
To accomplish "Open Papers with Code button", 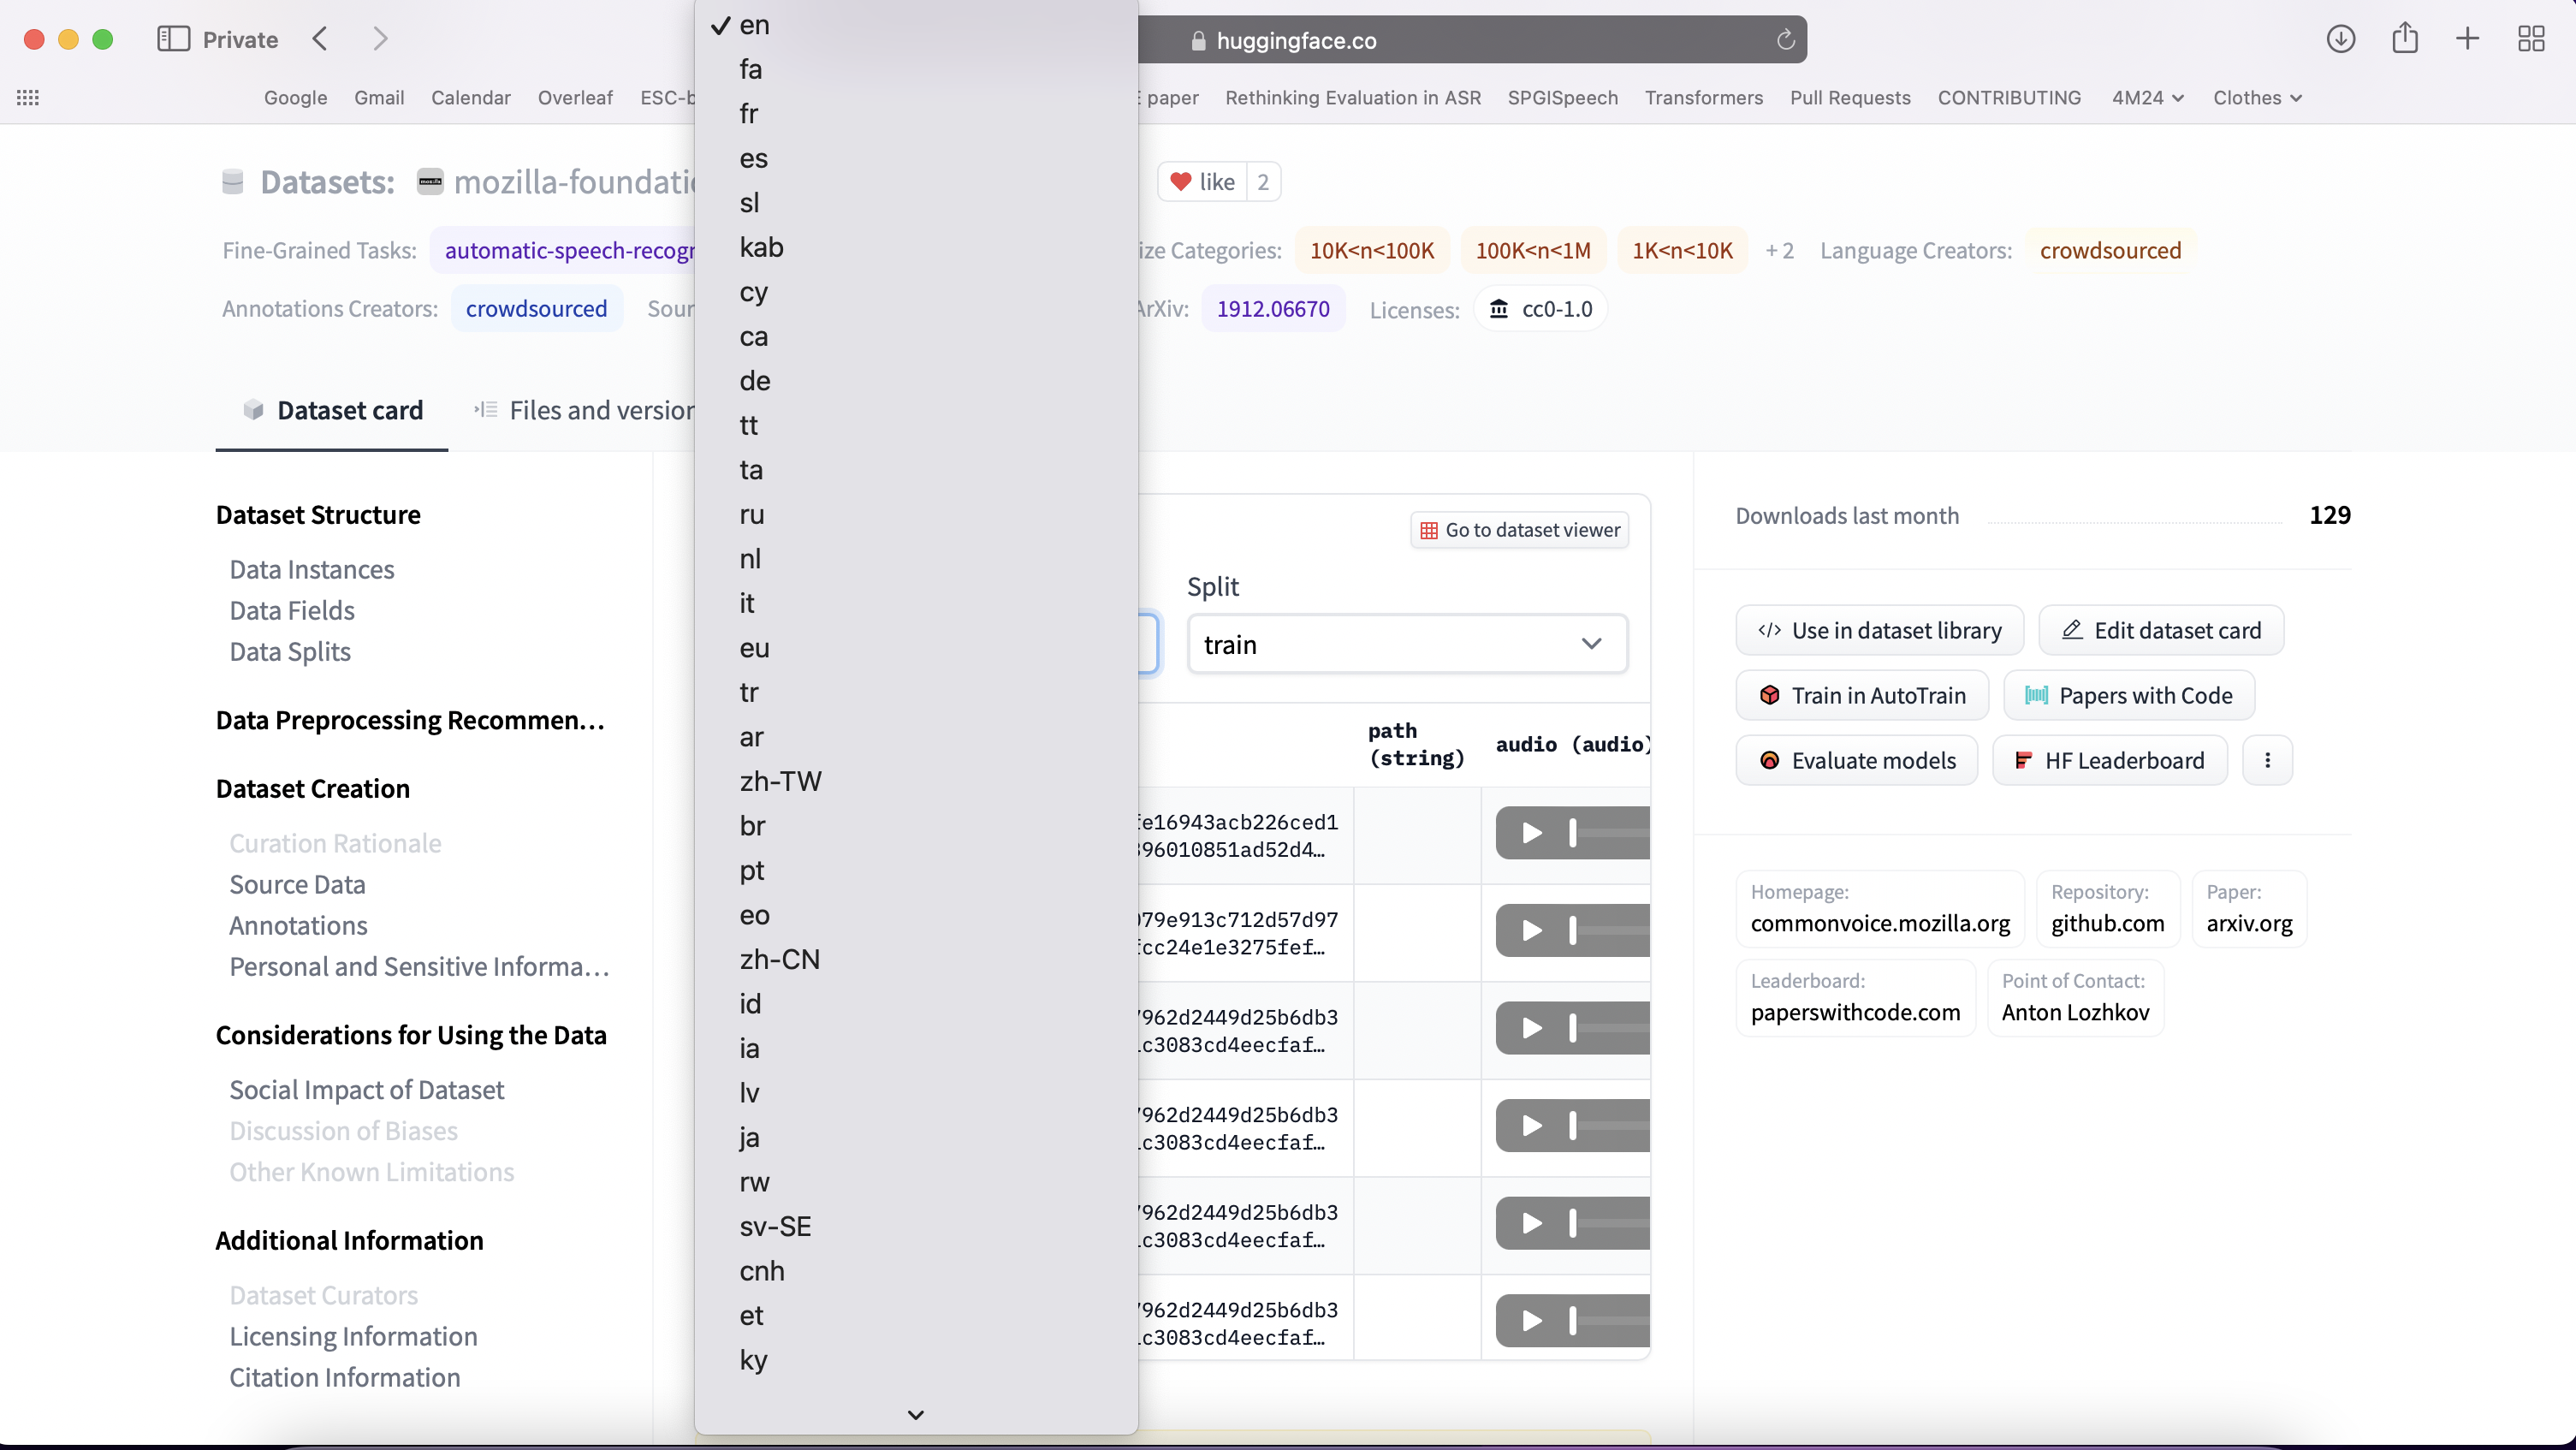I will [x=2129, y=695].
